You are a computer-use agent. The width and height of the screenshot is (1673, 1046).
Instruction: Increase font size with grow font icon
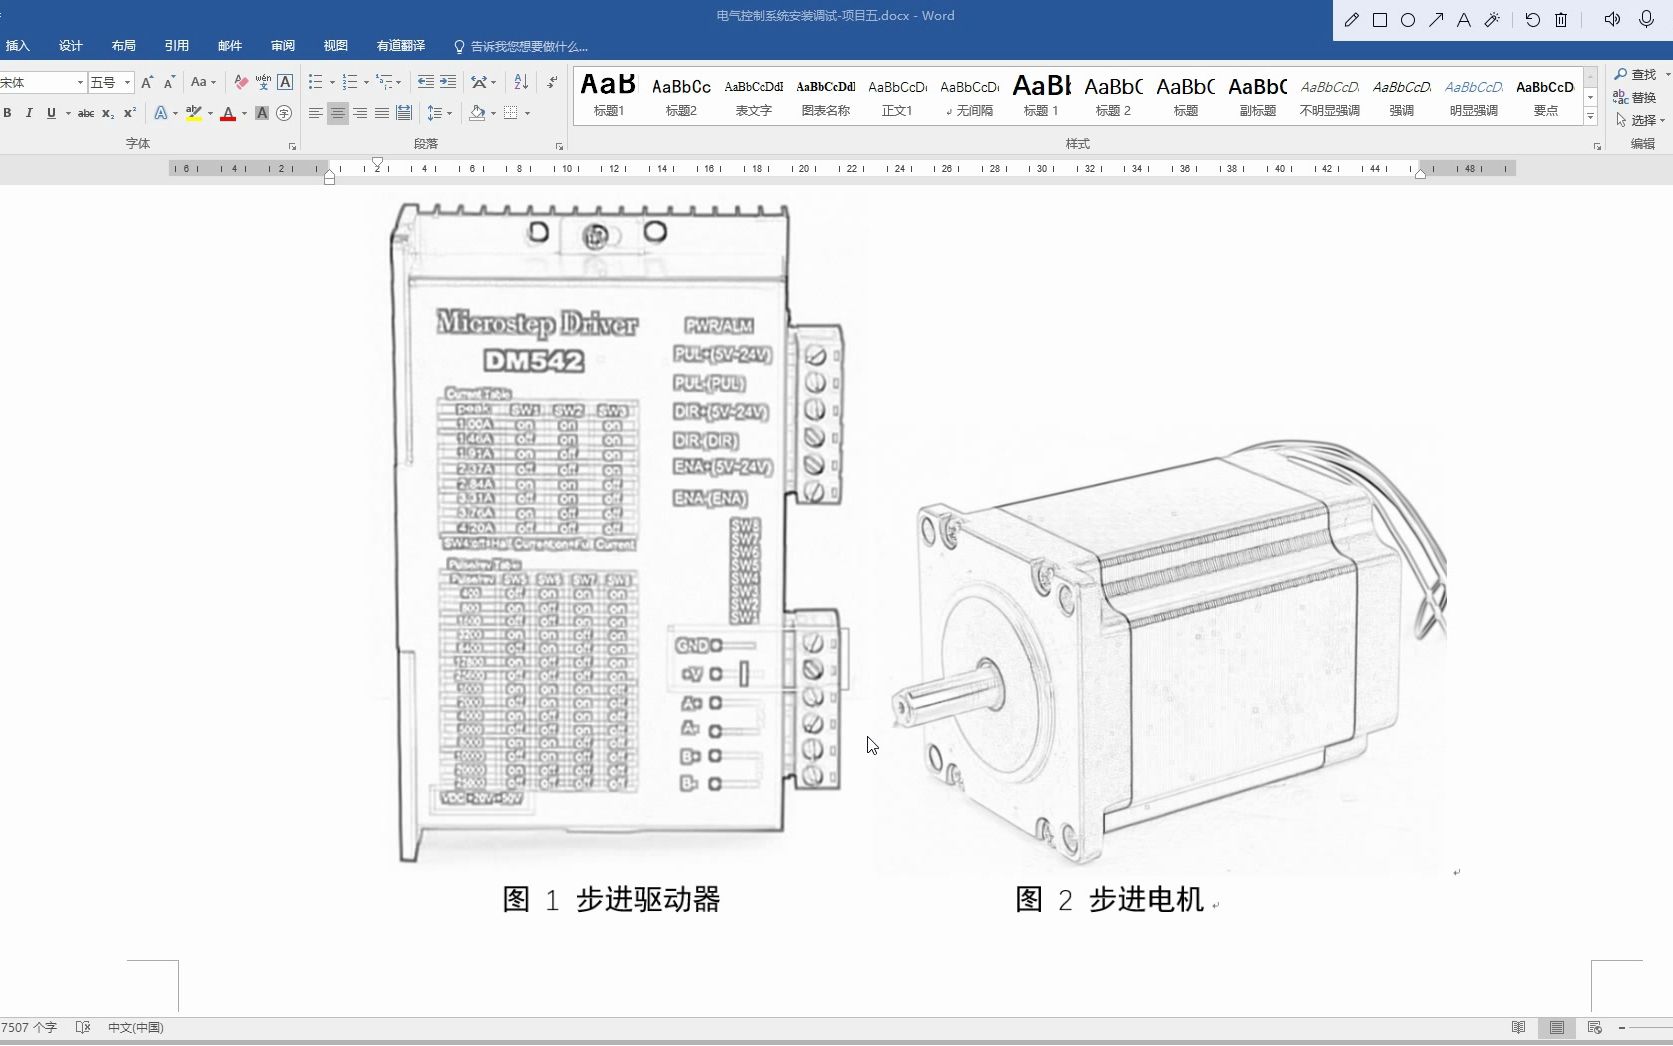click(x=147, y=82)
